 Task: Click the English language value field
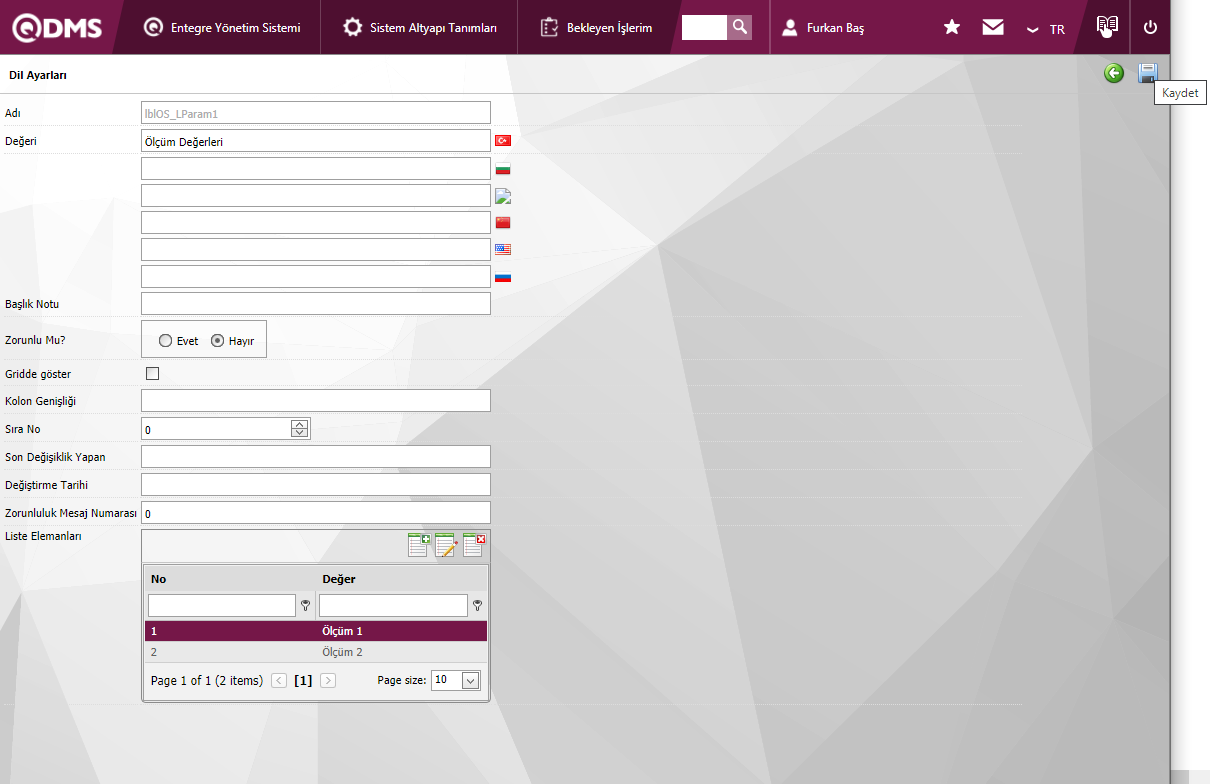[x=316, y=249]
